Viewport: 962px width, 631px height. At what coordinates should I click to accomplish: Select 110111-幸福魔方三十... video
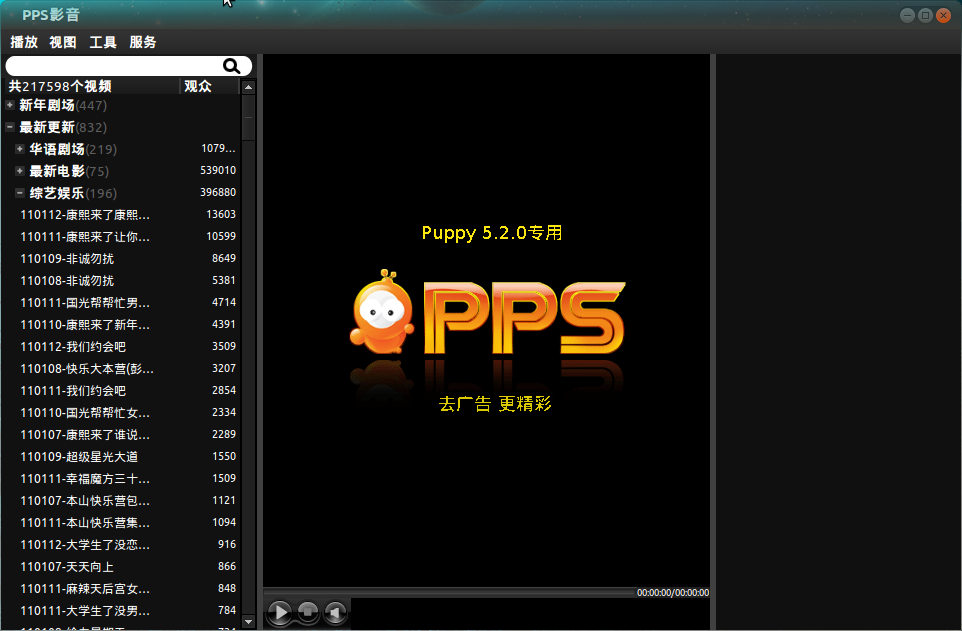pyautogui.click(x=85, y=479)
